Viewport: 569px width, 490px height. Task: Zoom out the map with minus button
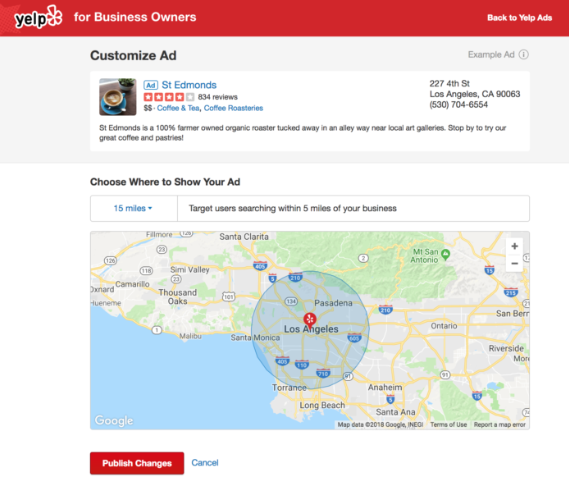[514, 264]
